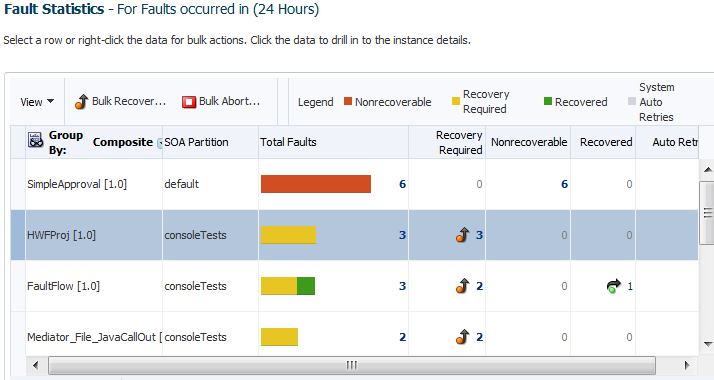714x380 pixels.
Task: Open FaultFlow total faults count 3
Action: pyautogui.click(x=402, y=286)
